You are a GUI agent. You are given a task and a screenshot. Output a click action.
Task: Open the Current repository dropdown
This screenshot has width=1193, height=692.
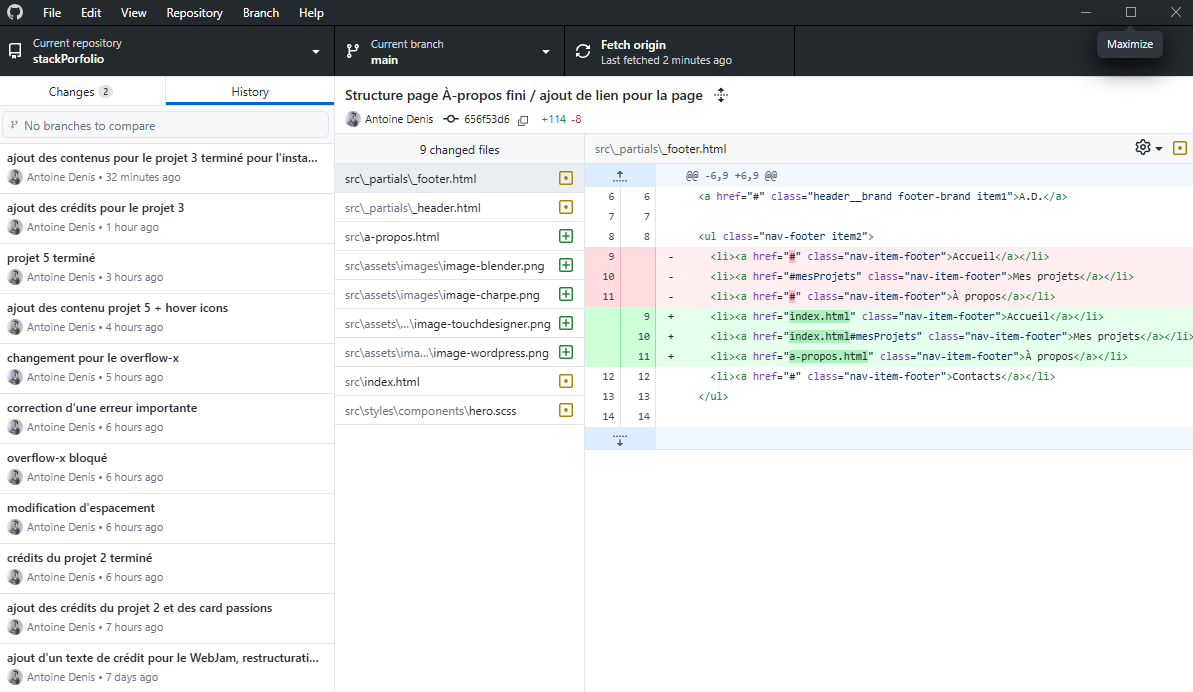pos(167,51)
